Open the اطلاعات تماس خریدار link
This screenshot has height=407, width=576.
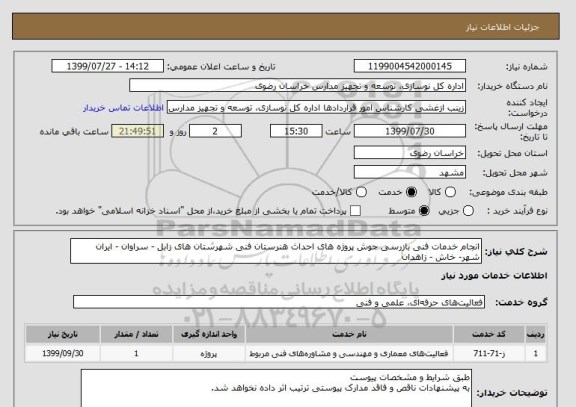click(x=123, y=108)
